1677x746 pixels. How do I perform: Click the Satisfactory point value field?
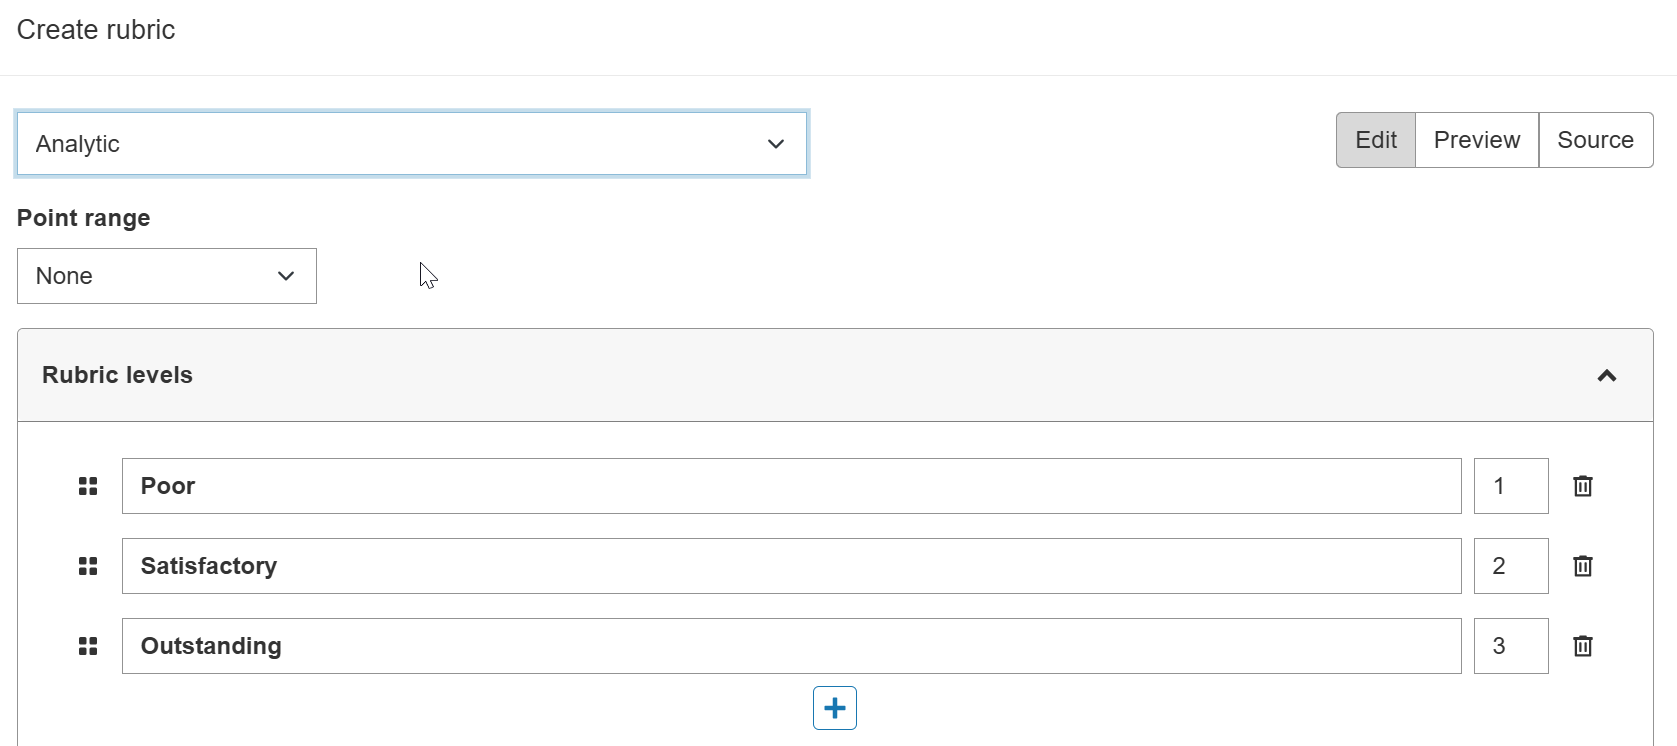[1510, 566]
